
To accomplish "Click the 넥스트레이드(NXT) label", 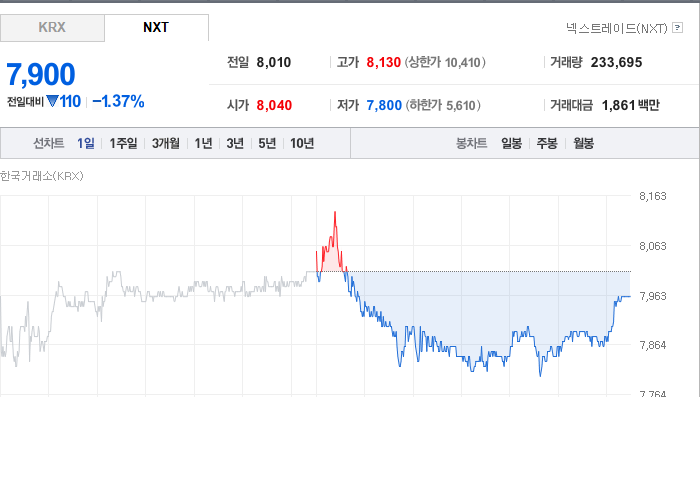I will pos(617,28).
